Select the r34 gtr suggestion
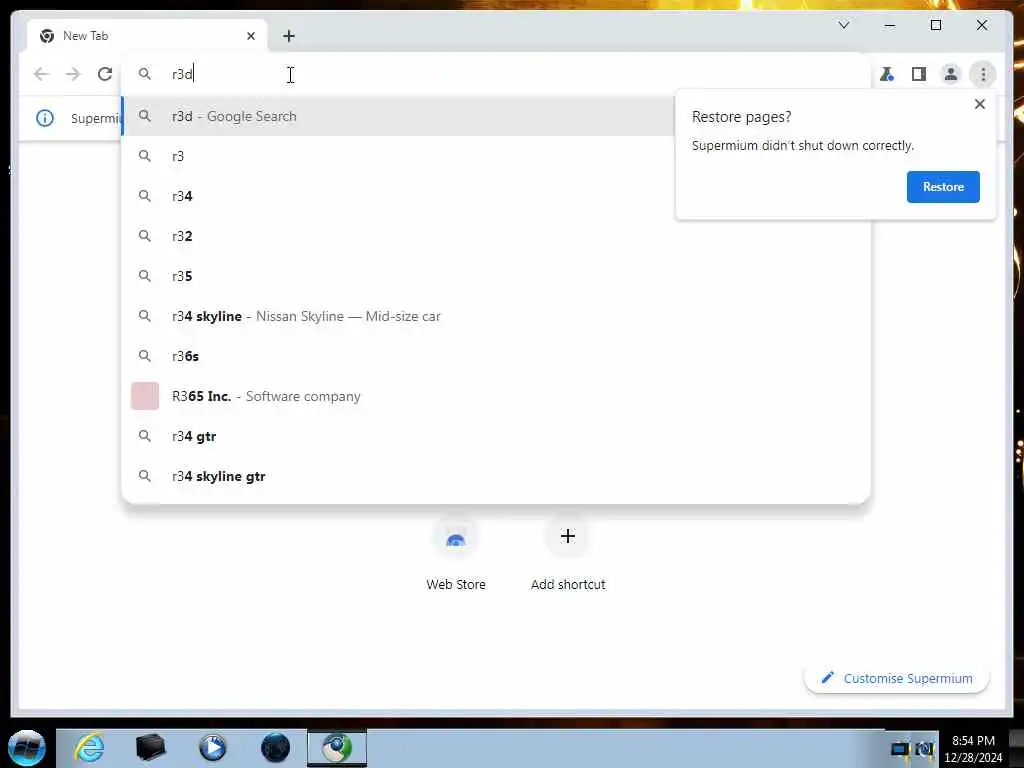This screenshot has height=768, width=1024. tap(496, 436)
